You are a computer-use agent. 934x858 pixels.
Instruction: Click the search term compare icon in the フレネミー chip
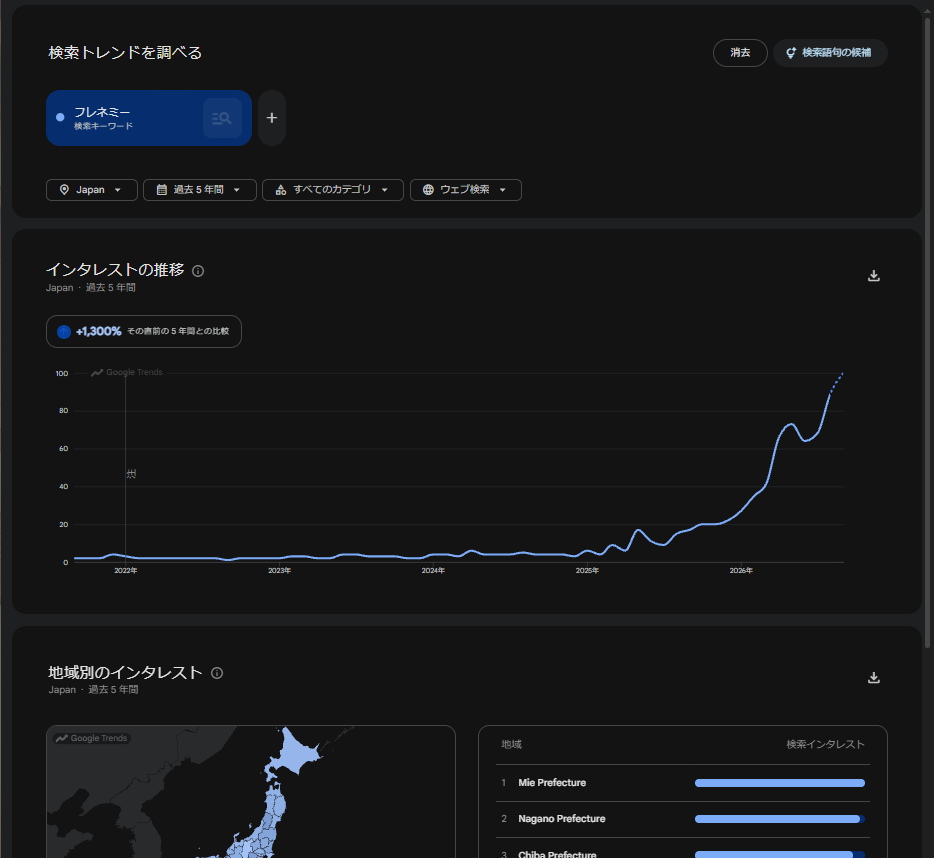222,118
